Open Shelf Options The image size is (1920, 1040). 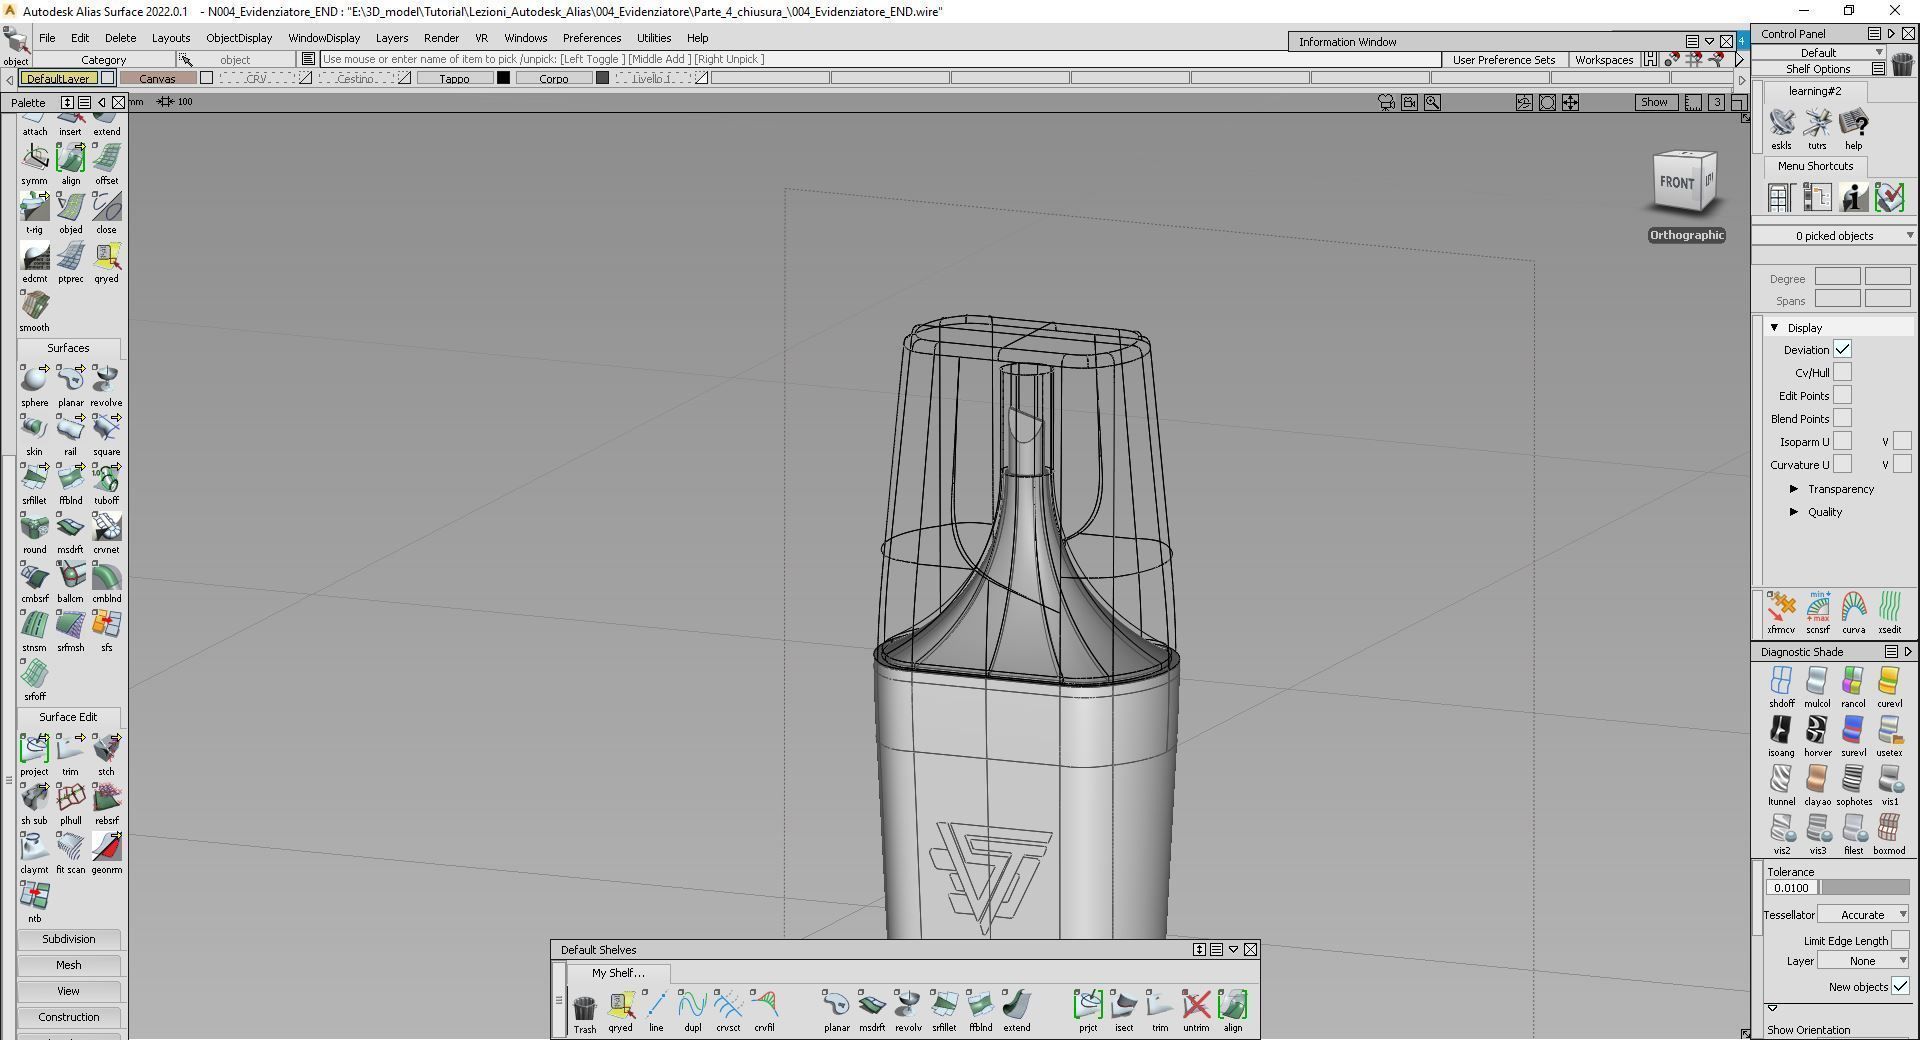pos(1818,69)
